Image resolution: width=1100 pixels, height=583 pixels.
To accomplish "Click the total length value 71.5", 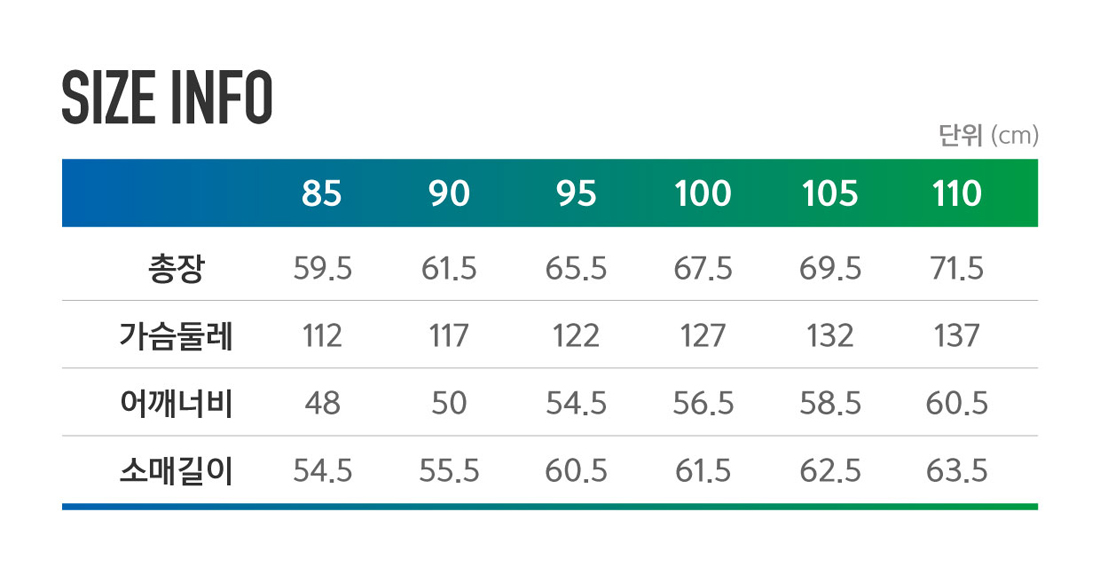I will pyautogui.click(x=957, y=269).
